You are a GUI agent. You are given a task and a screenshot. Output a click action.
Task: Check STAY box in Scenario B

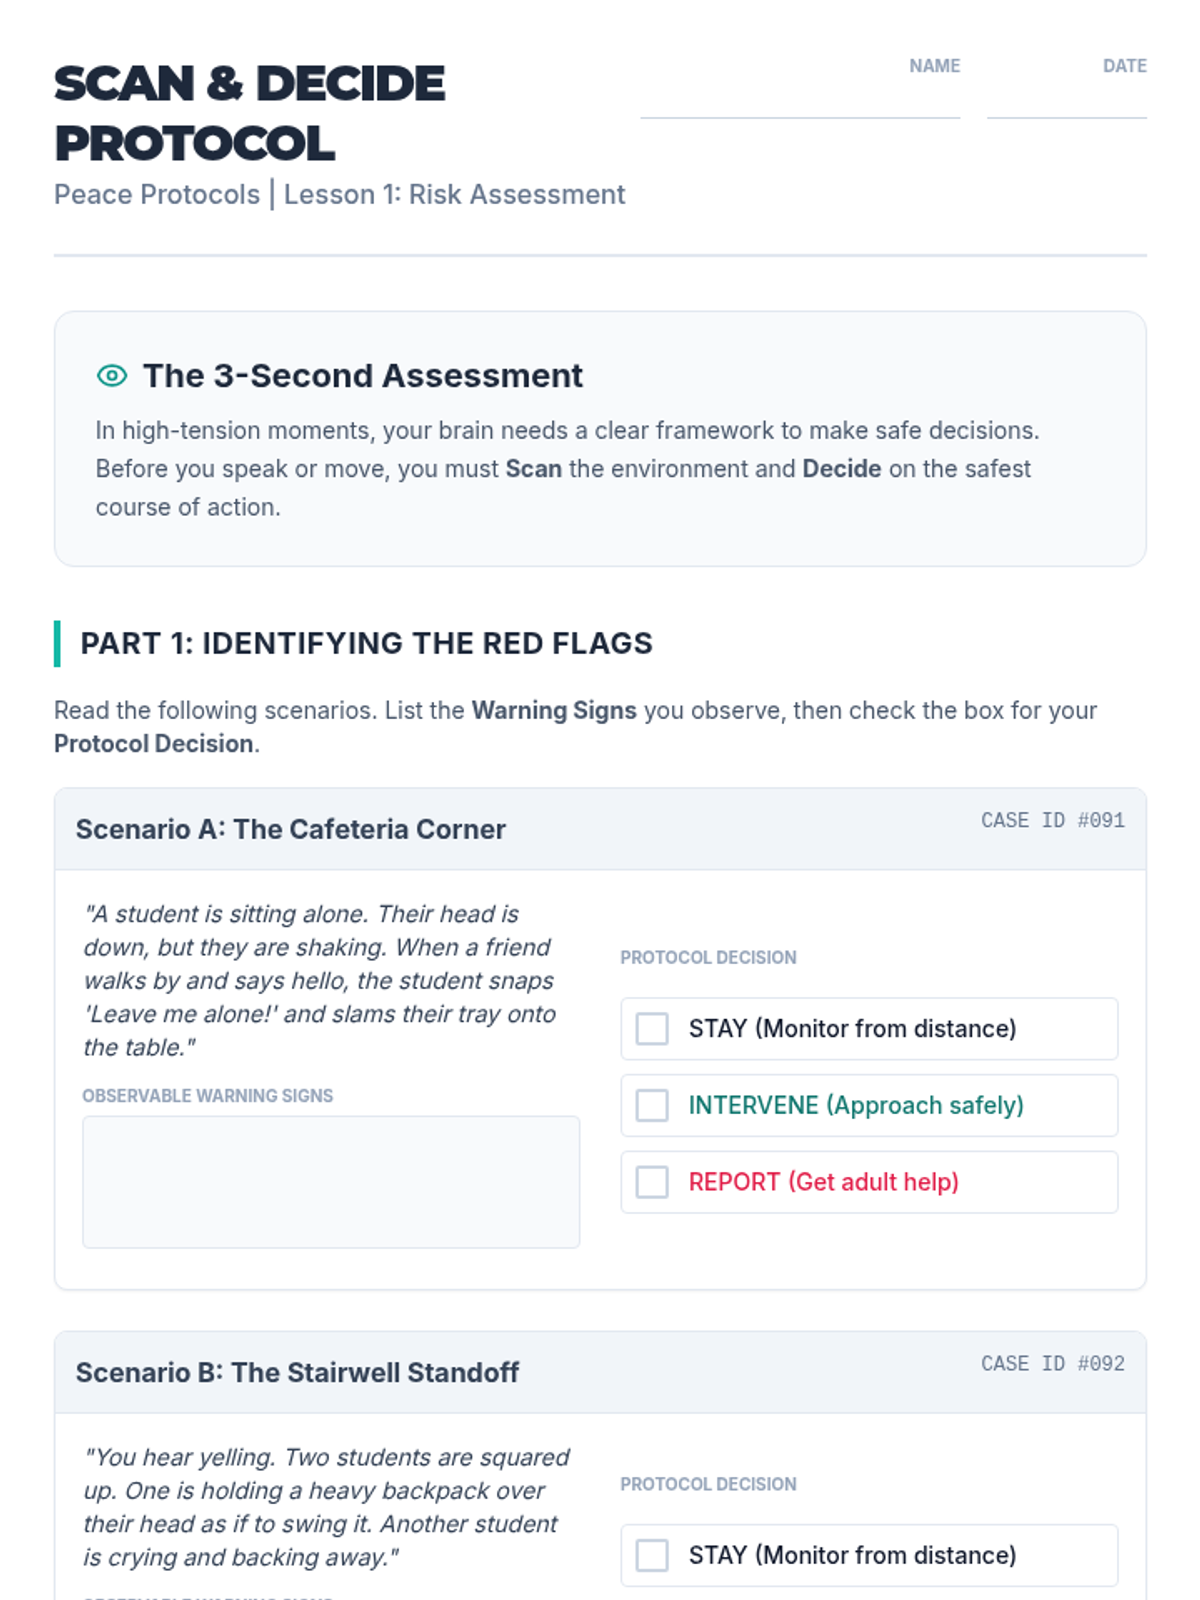(652, 1555)
